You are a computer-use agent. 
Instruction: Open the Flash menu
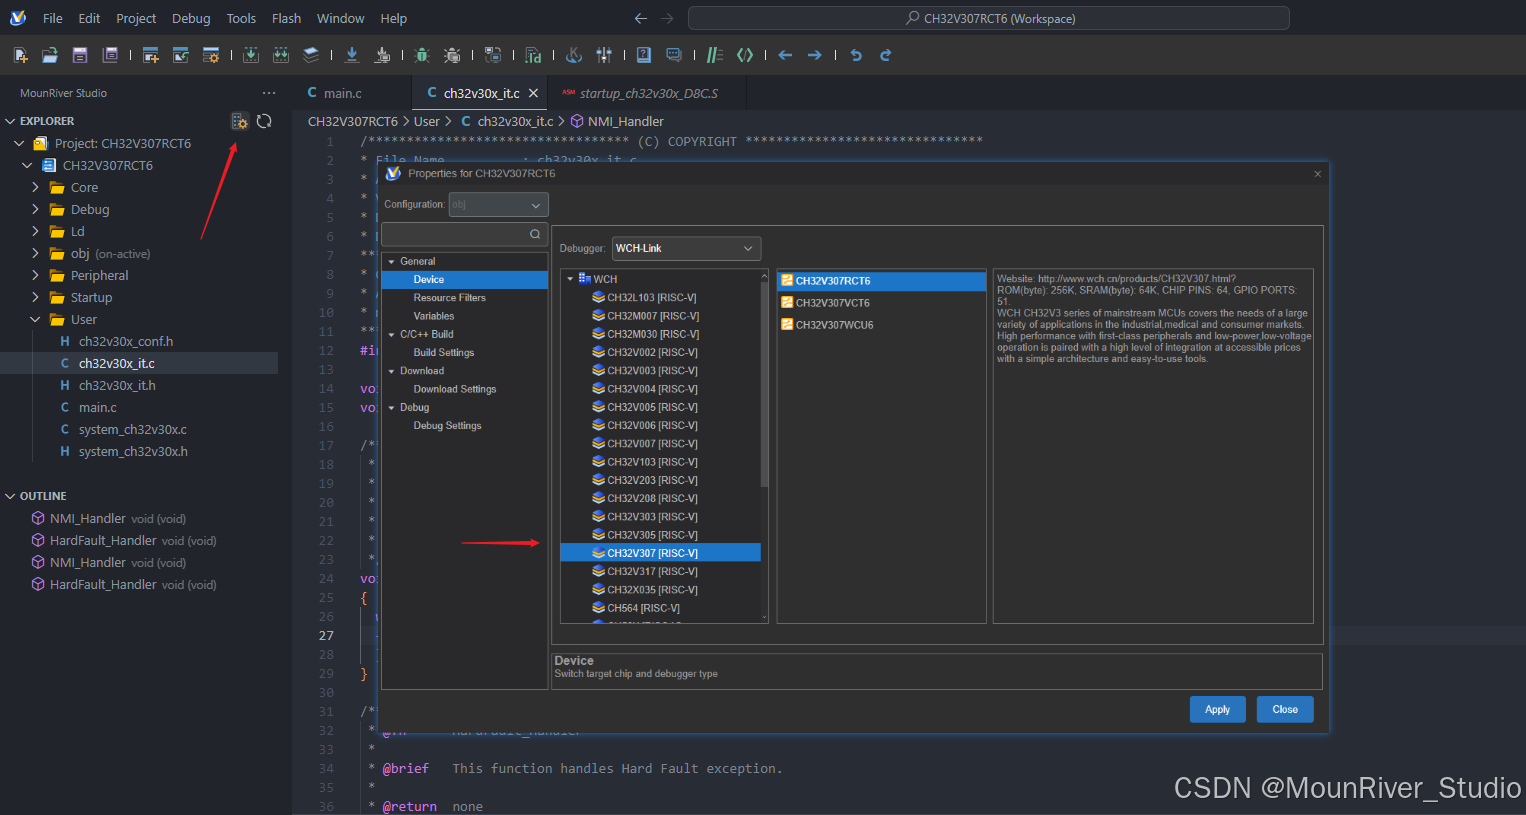pyautogui.click(x=286, y=18)
